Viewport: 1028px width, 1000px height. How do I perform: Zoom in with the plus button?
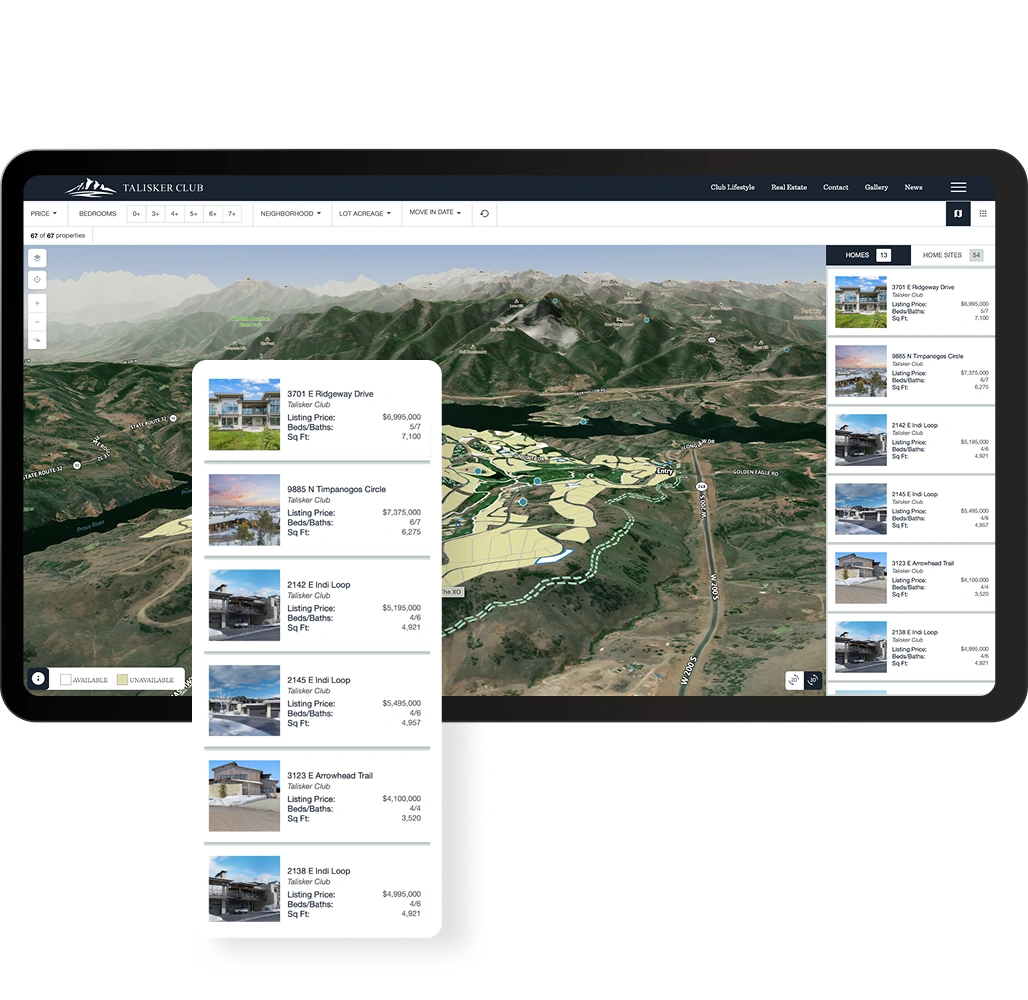coord(37,303)
